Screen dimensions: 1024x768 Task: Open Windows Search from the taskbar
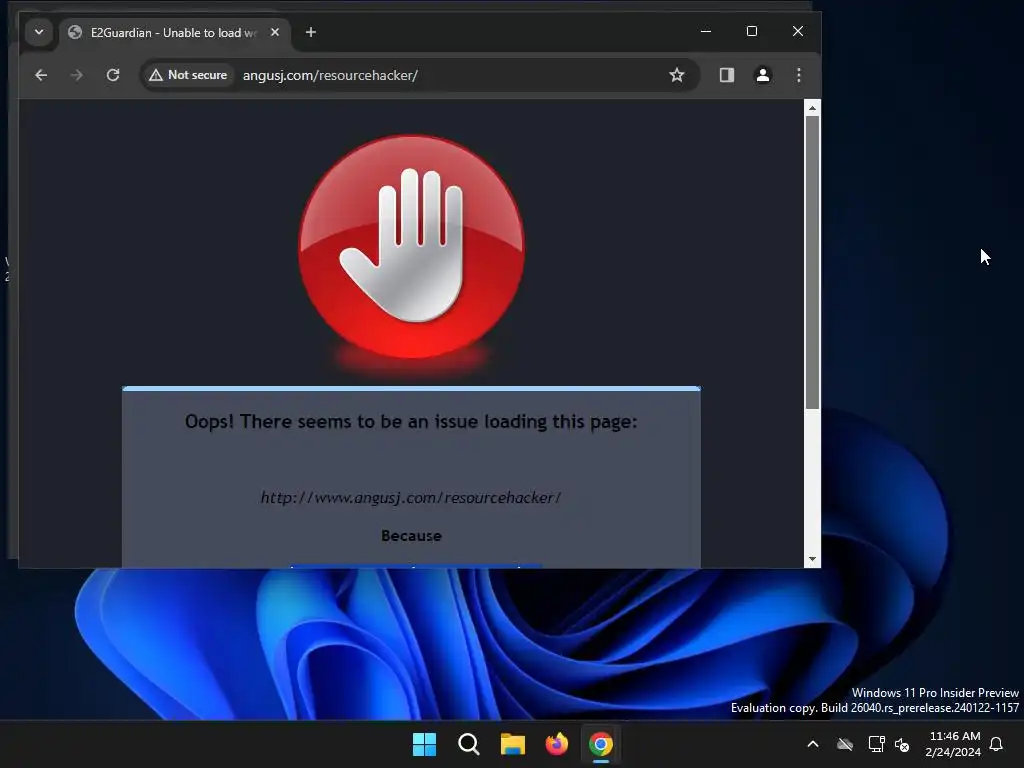click(469, 744)
